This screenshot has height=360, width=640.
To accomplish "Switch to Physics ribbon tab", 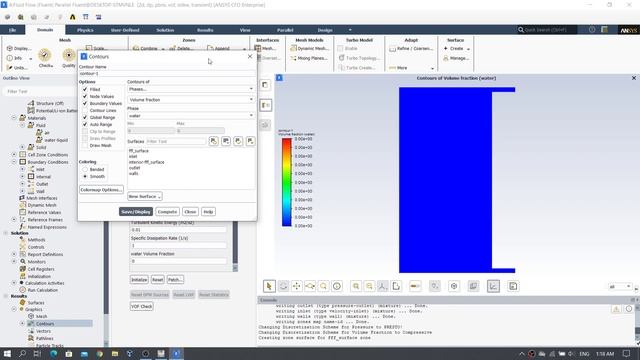I will point(85,30).
